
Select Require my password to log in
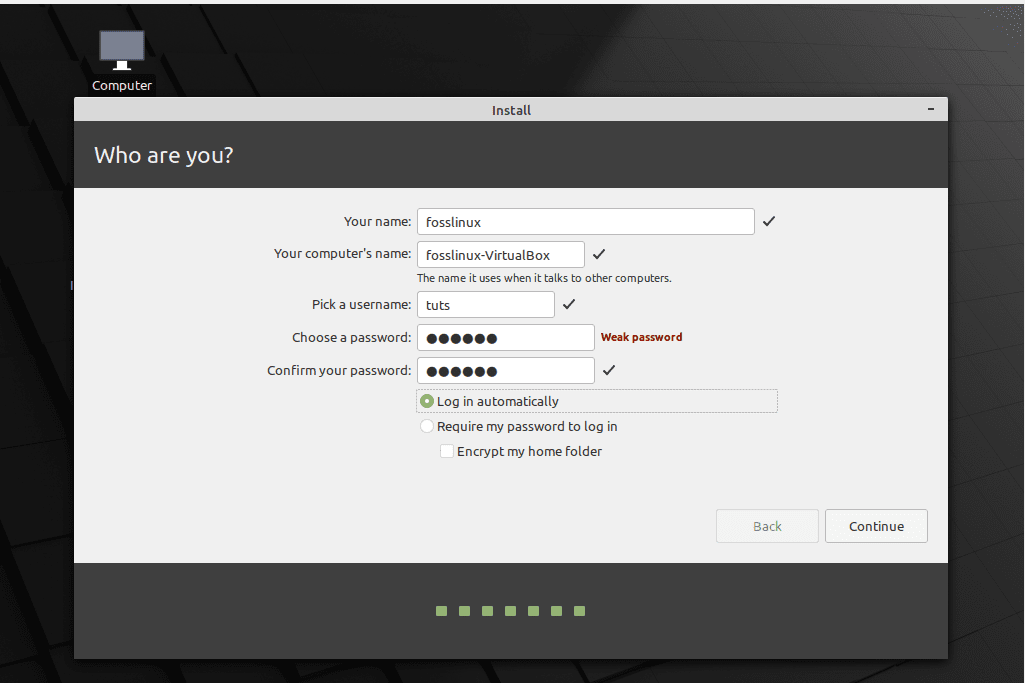pos(427,426)
